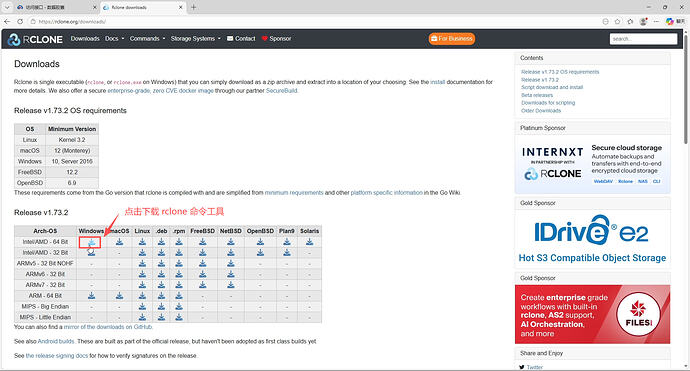Viewport: 690px width, 371px height.
Task: Open mirror of the downloads on GitHub
Action: (108, 327)
